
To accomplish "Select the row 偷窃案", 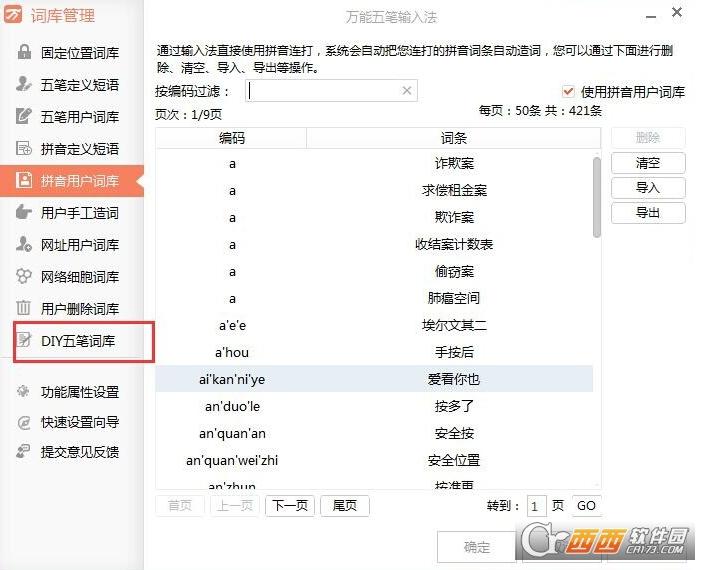I will (374, 271).
